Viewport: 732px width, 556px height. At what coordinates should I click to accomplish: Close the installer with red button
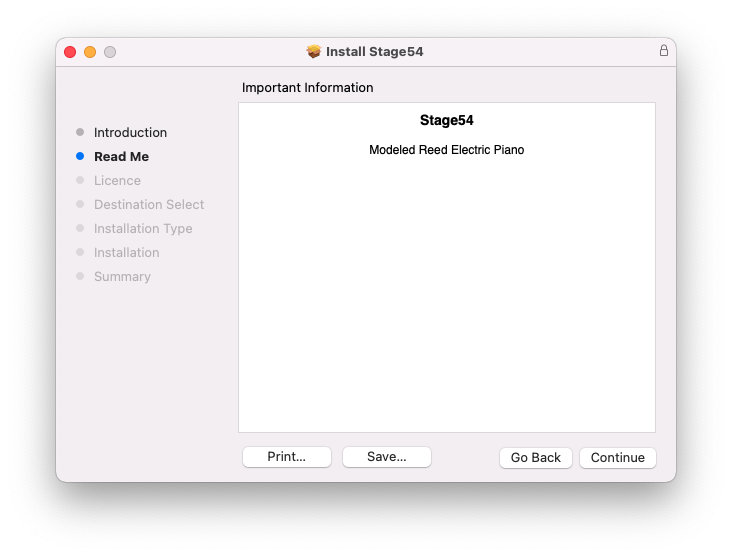pyautogui.click(x=70, y=52)
